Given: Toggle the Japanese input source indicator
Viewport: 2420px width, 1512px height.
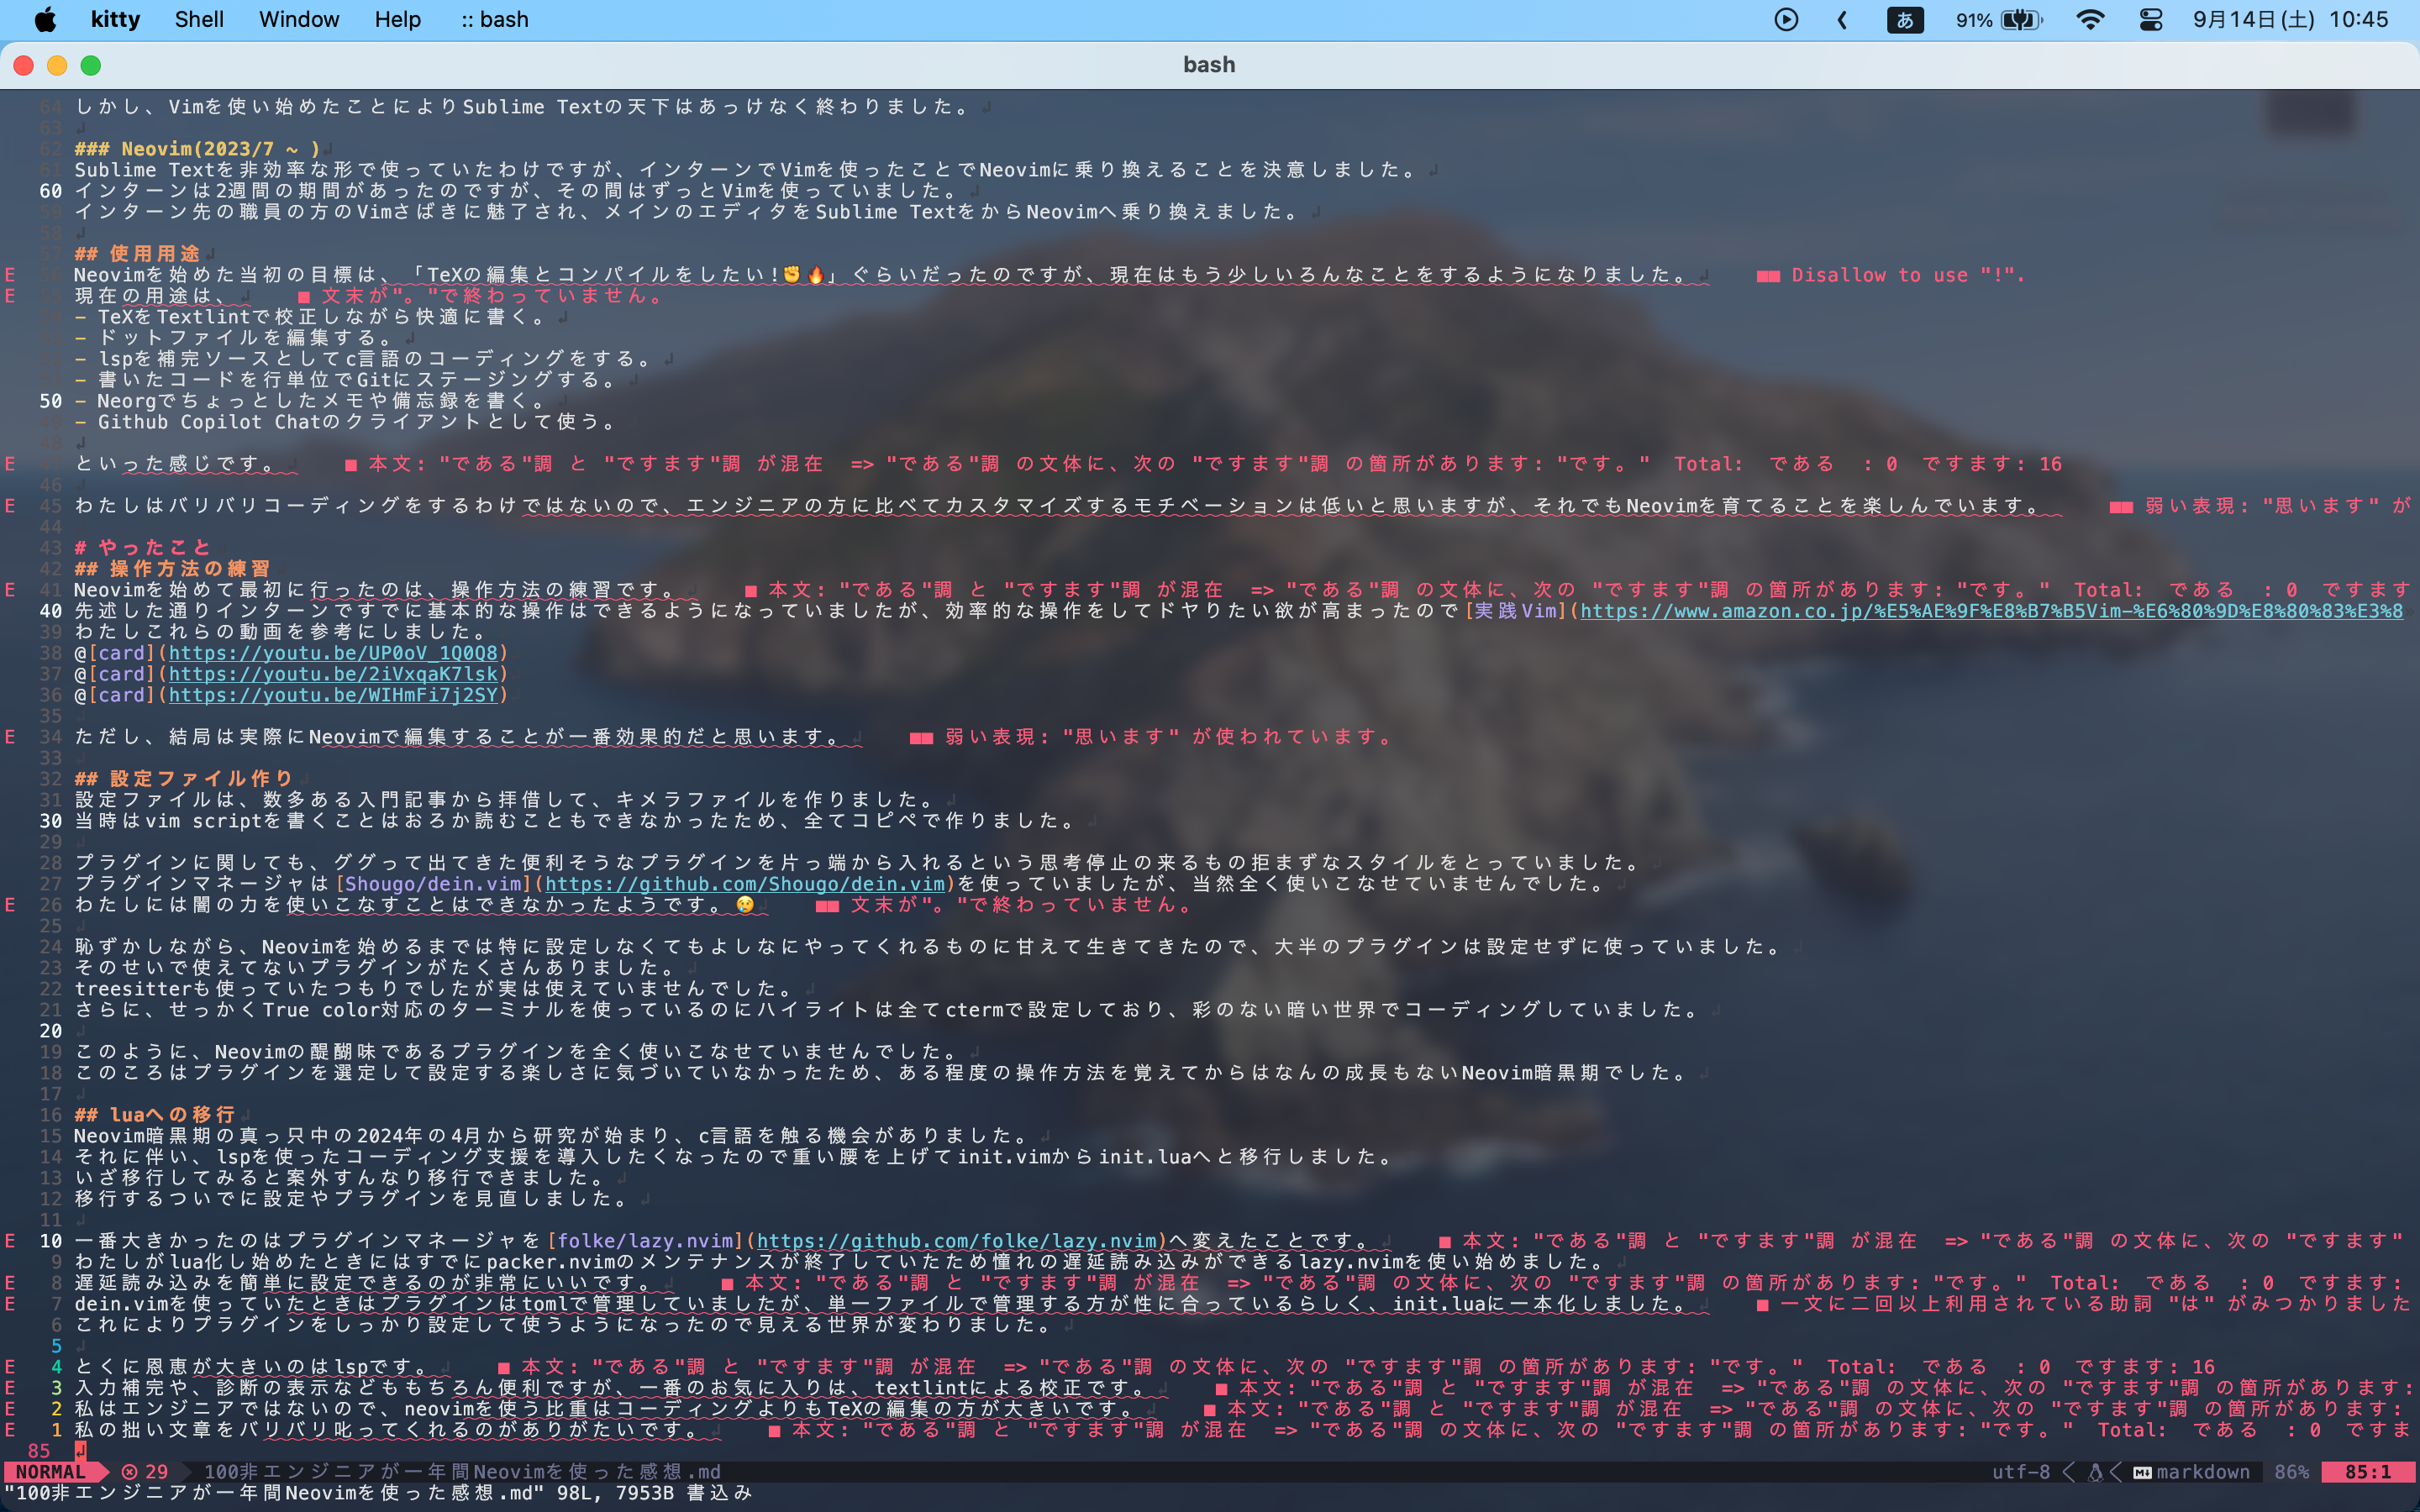Looking at the screenshot, I should point(1905,19).
